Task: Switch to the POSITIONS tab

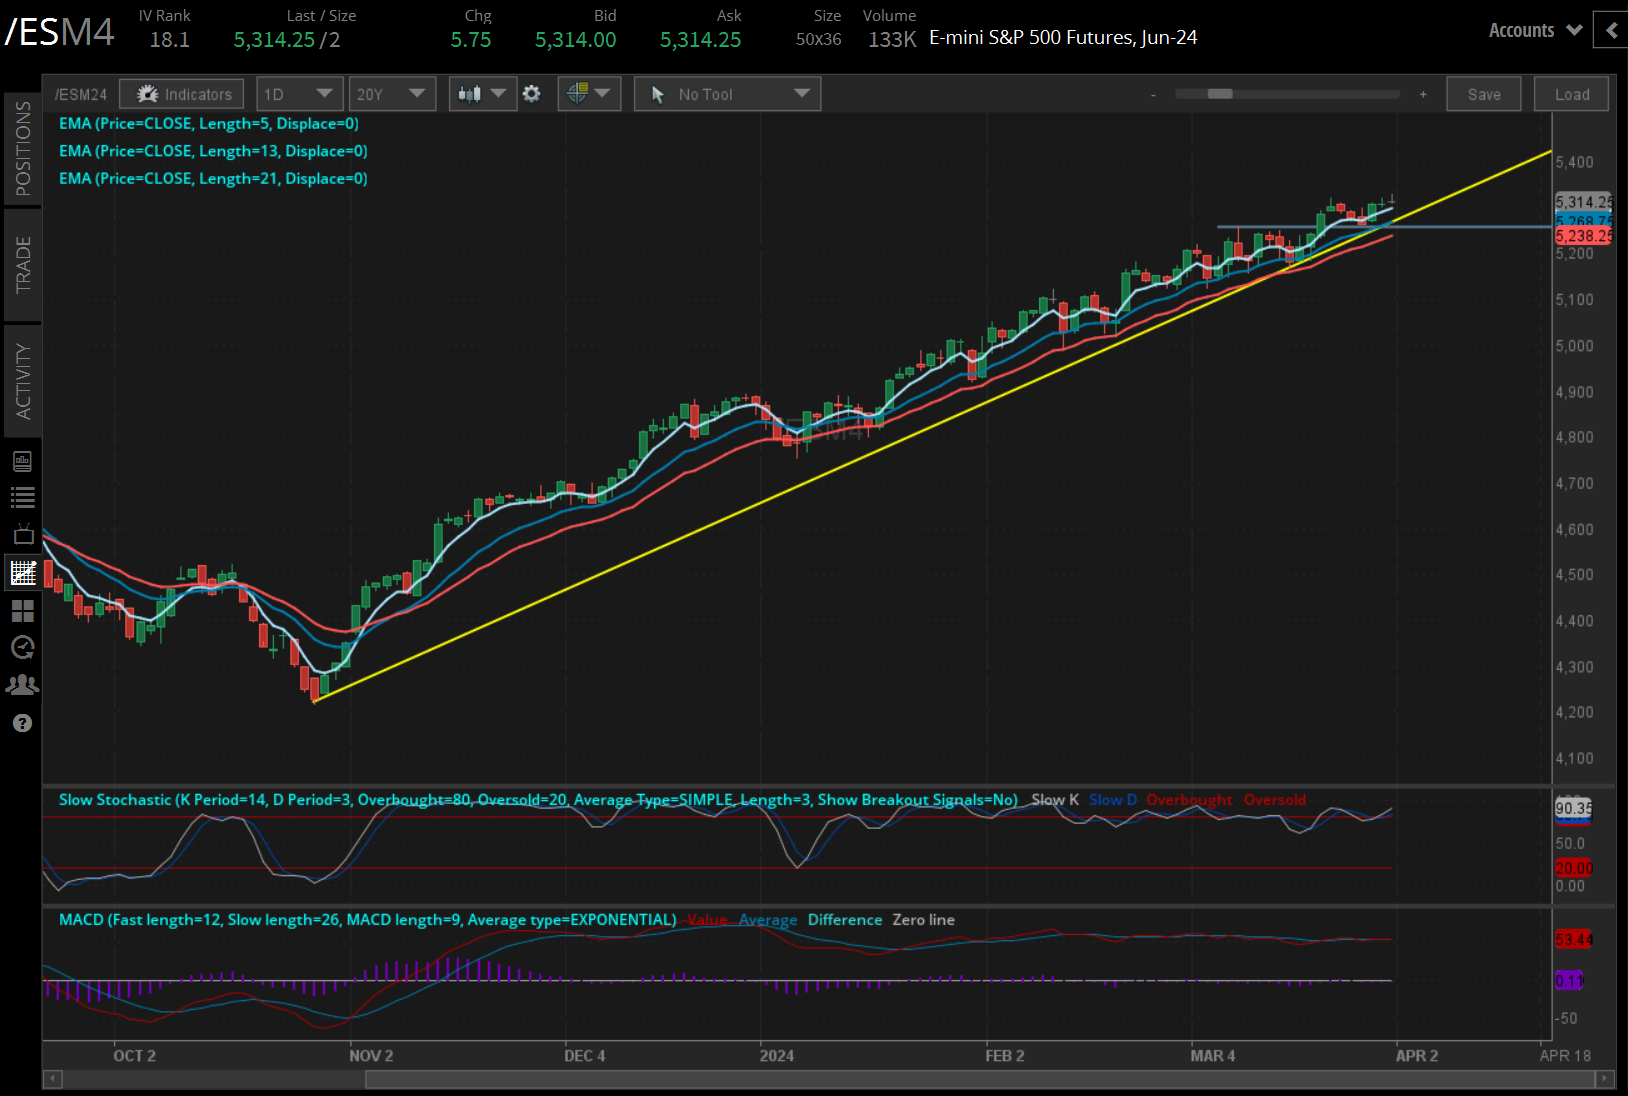Action: point(22,149)
